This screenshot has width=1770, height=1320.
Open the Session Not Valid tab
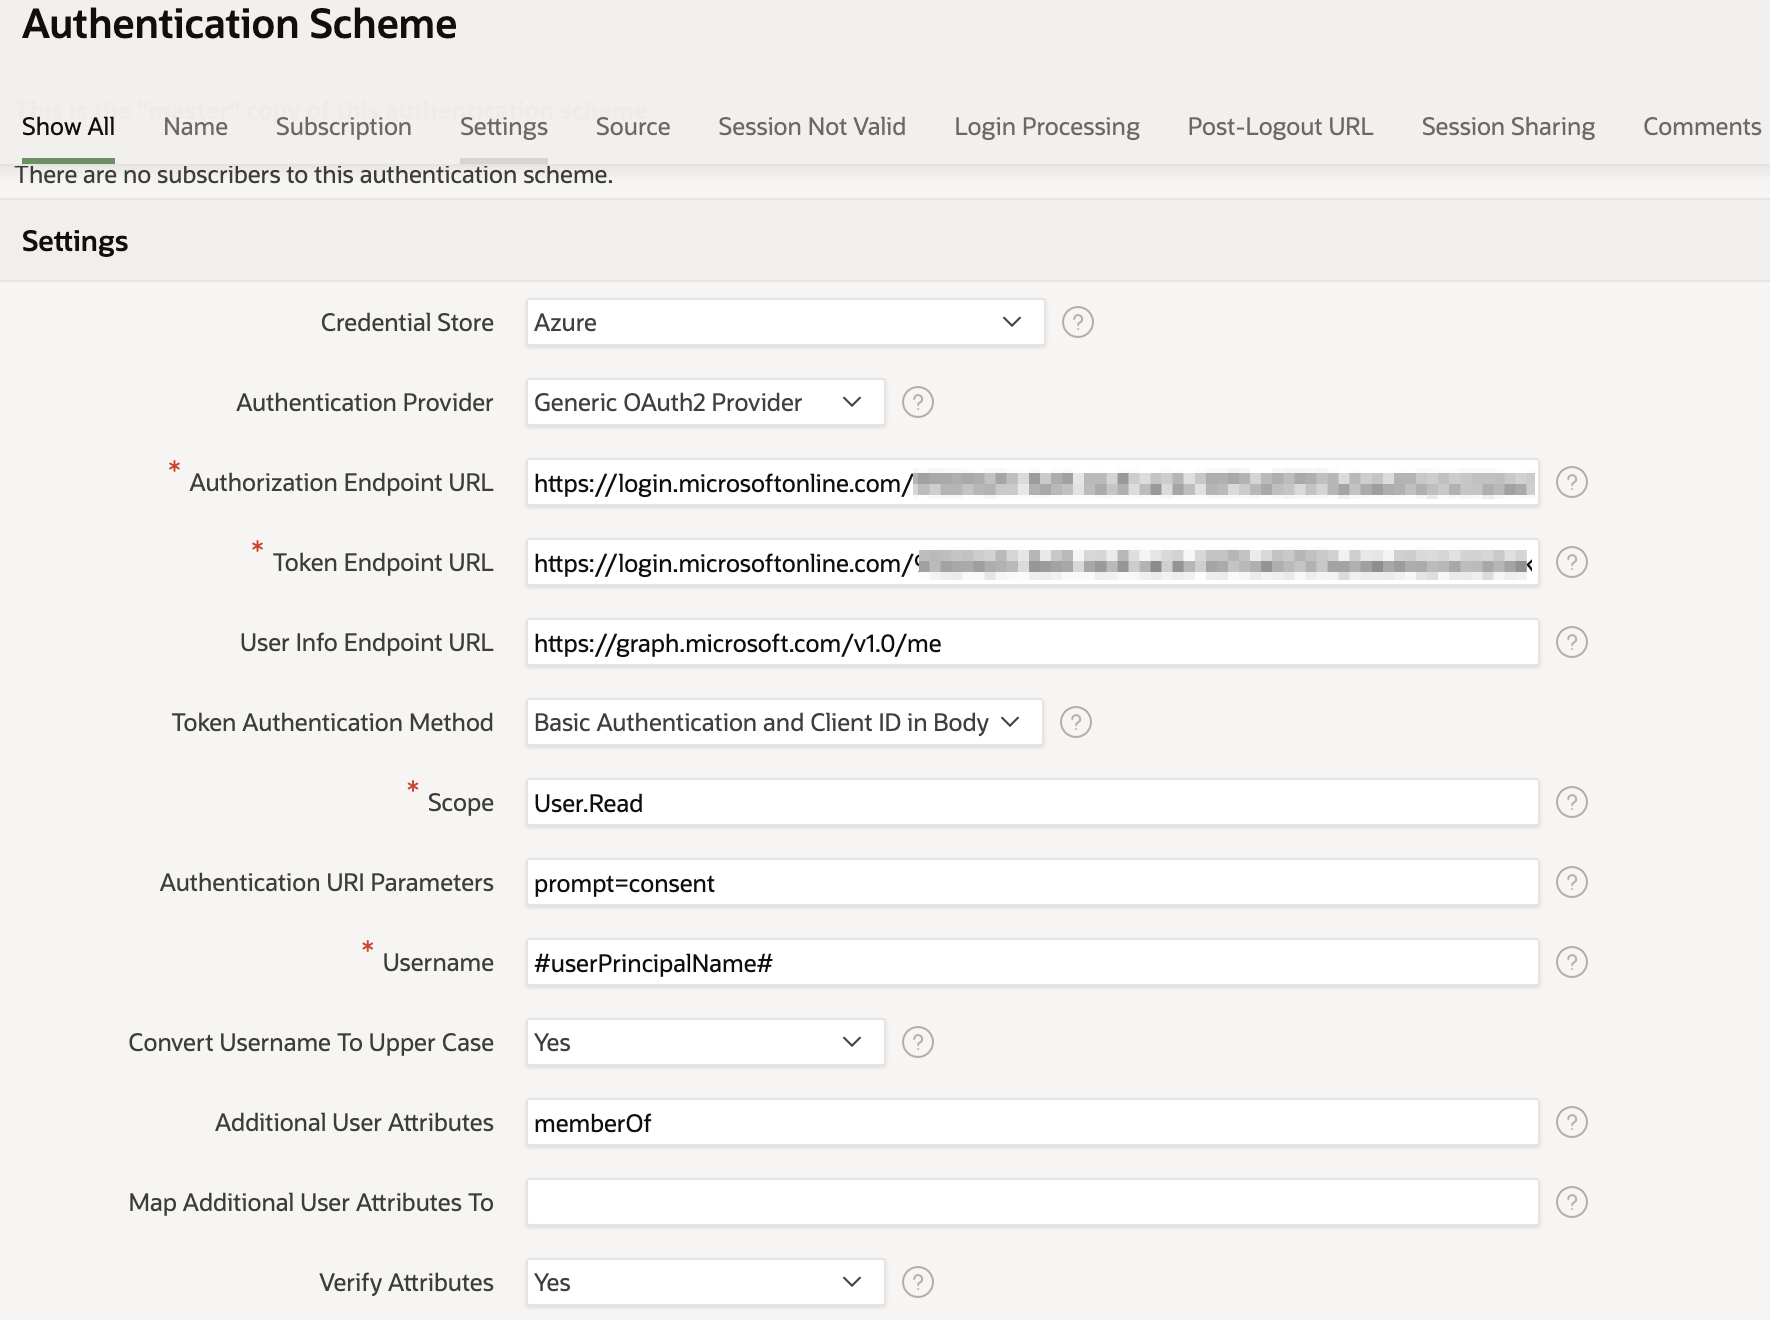click(x=811, y=126)
